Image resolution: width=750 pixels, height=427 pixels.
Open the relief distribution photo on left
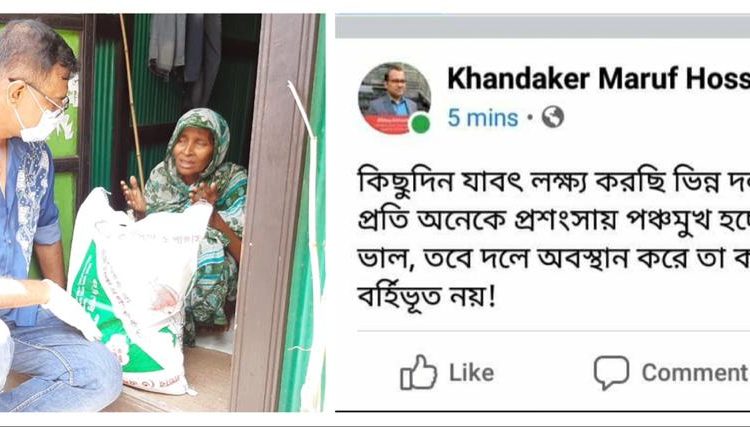[x=163, y=213]
